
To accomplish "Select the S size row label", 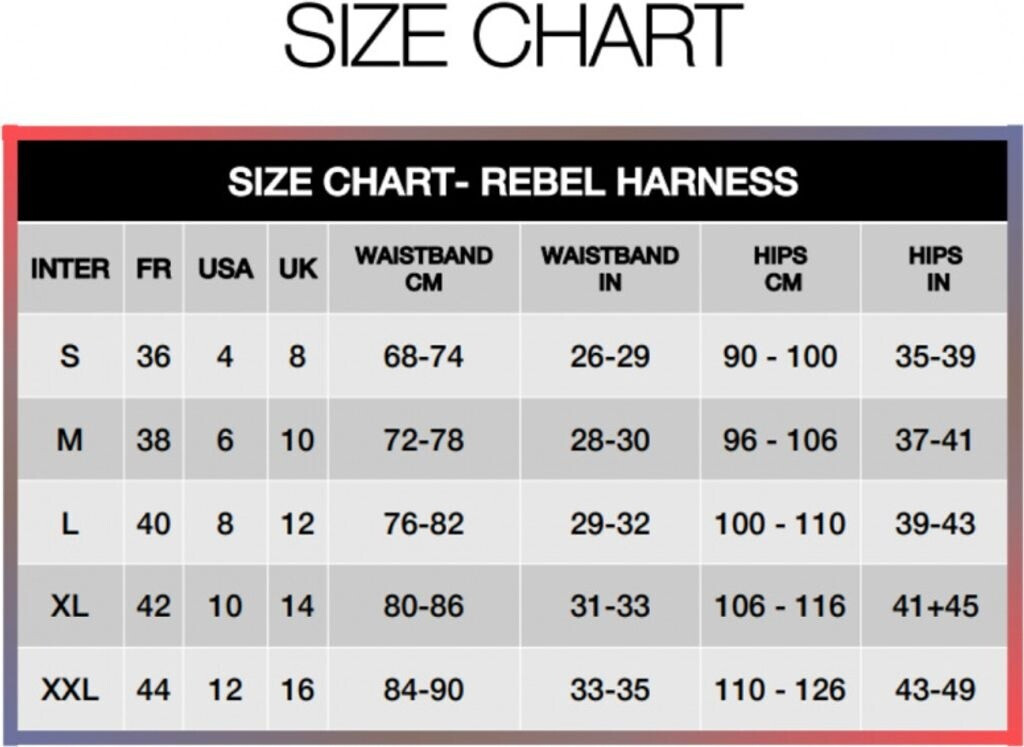I will (x=70, y=356).
